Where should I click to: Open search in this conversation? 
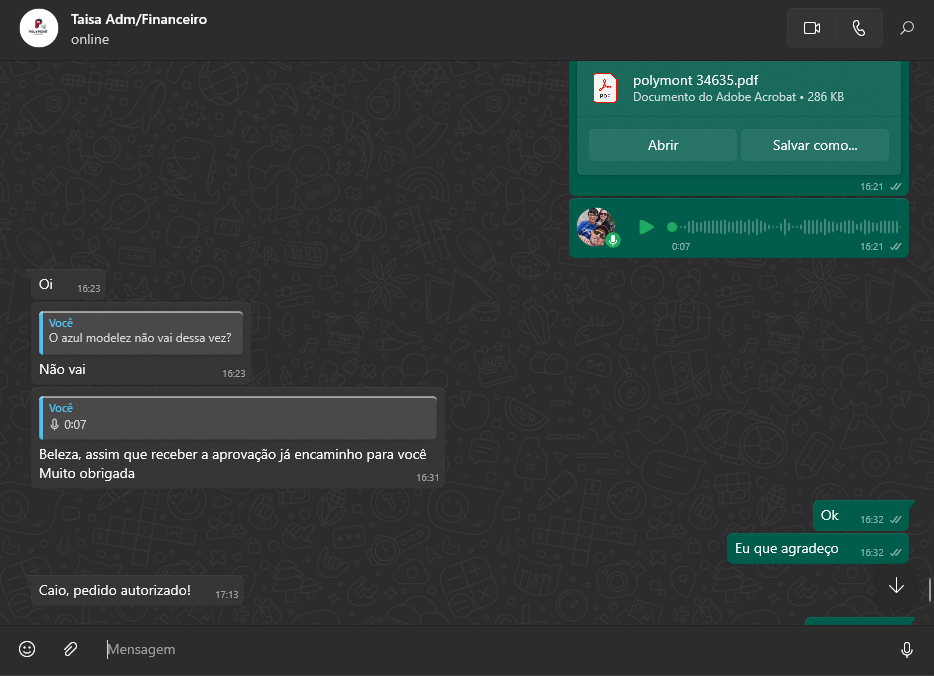(907, 28)
